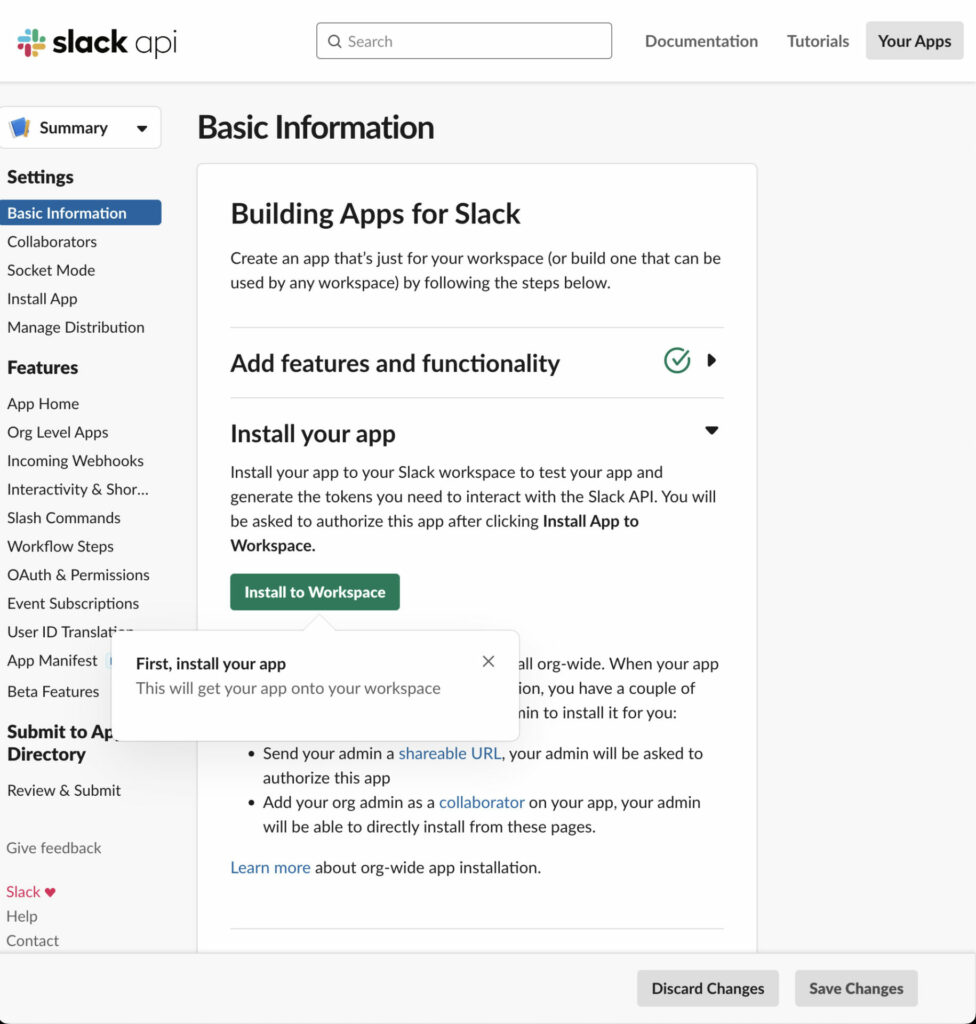Click the Discard Changes button

coord(708,988)
